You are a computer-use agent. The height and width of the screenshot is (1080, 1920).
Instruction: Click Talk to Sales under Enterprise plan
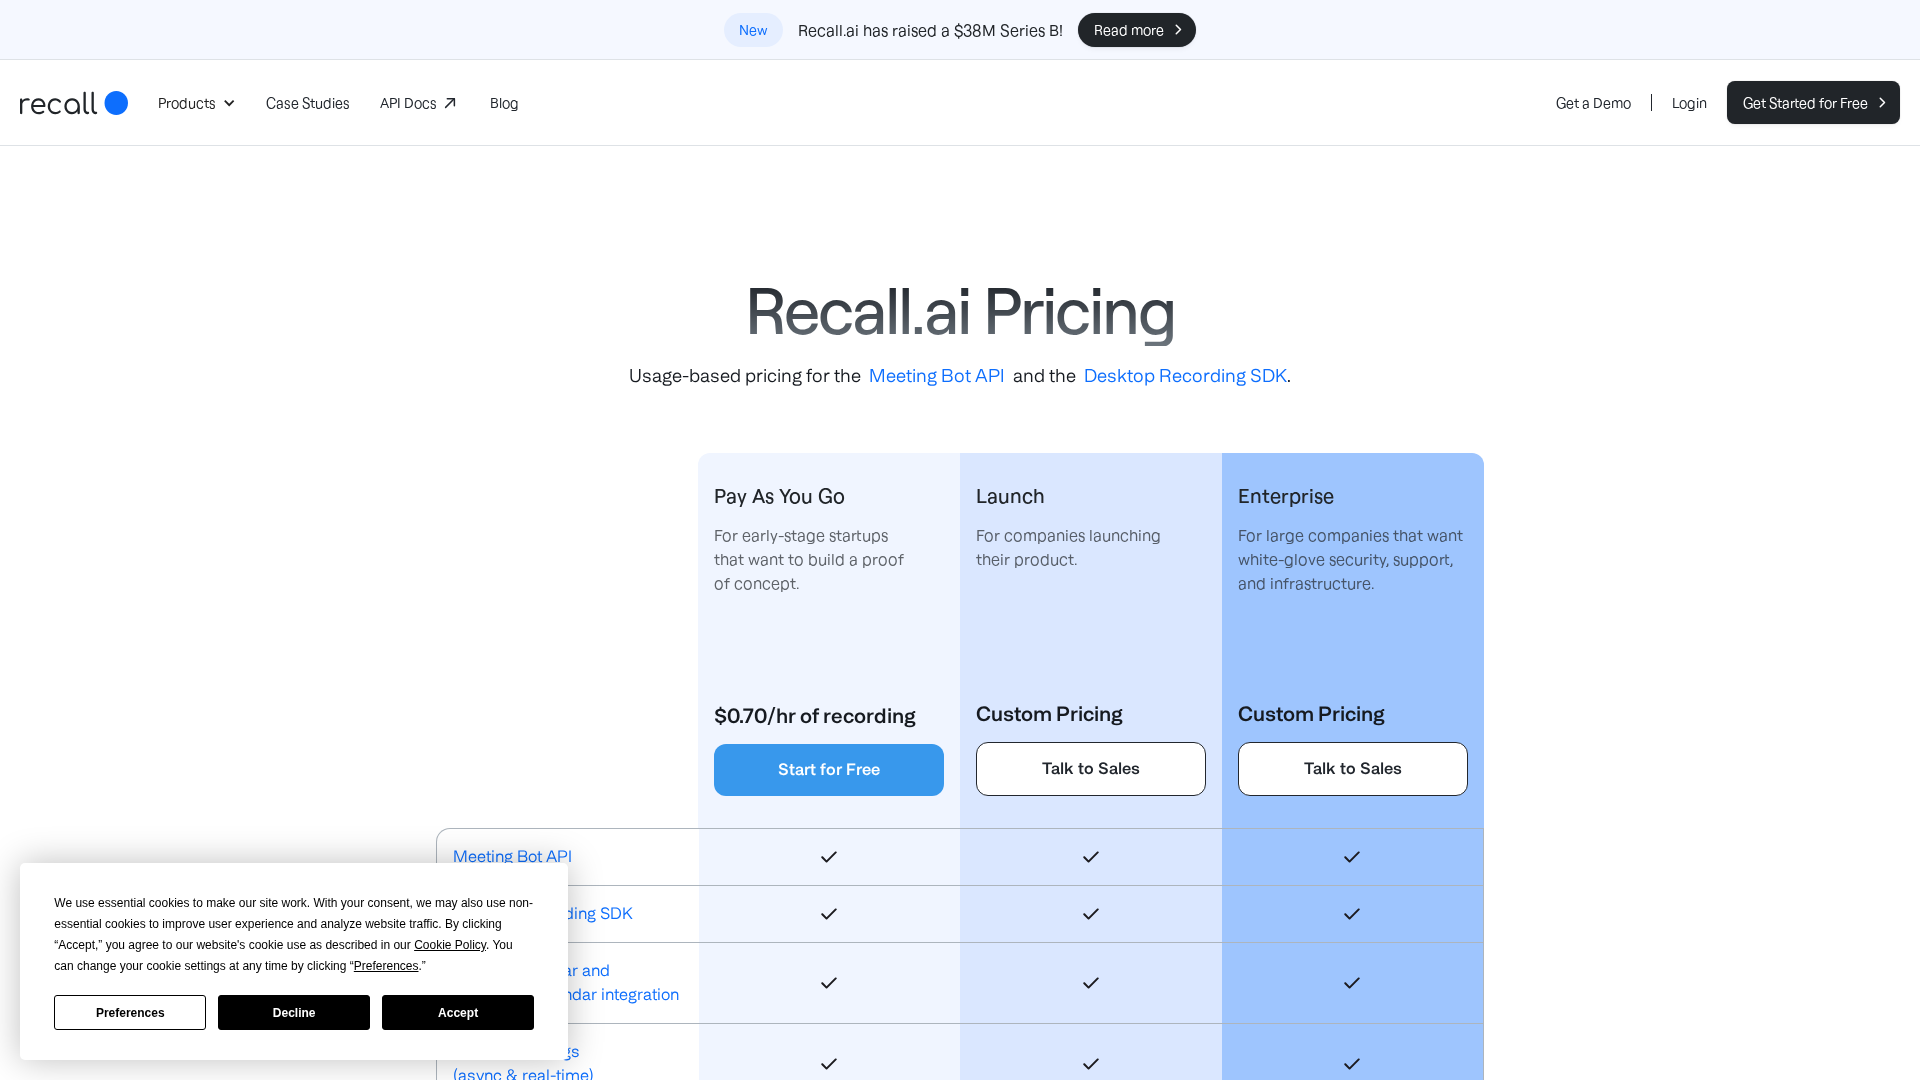(1352, 768)
